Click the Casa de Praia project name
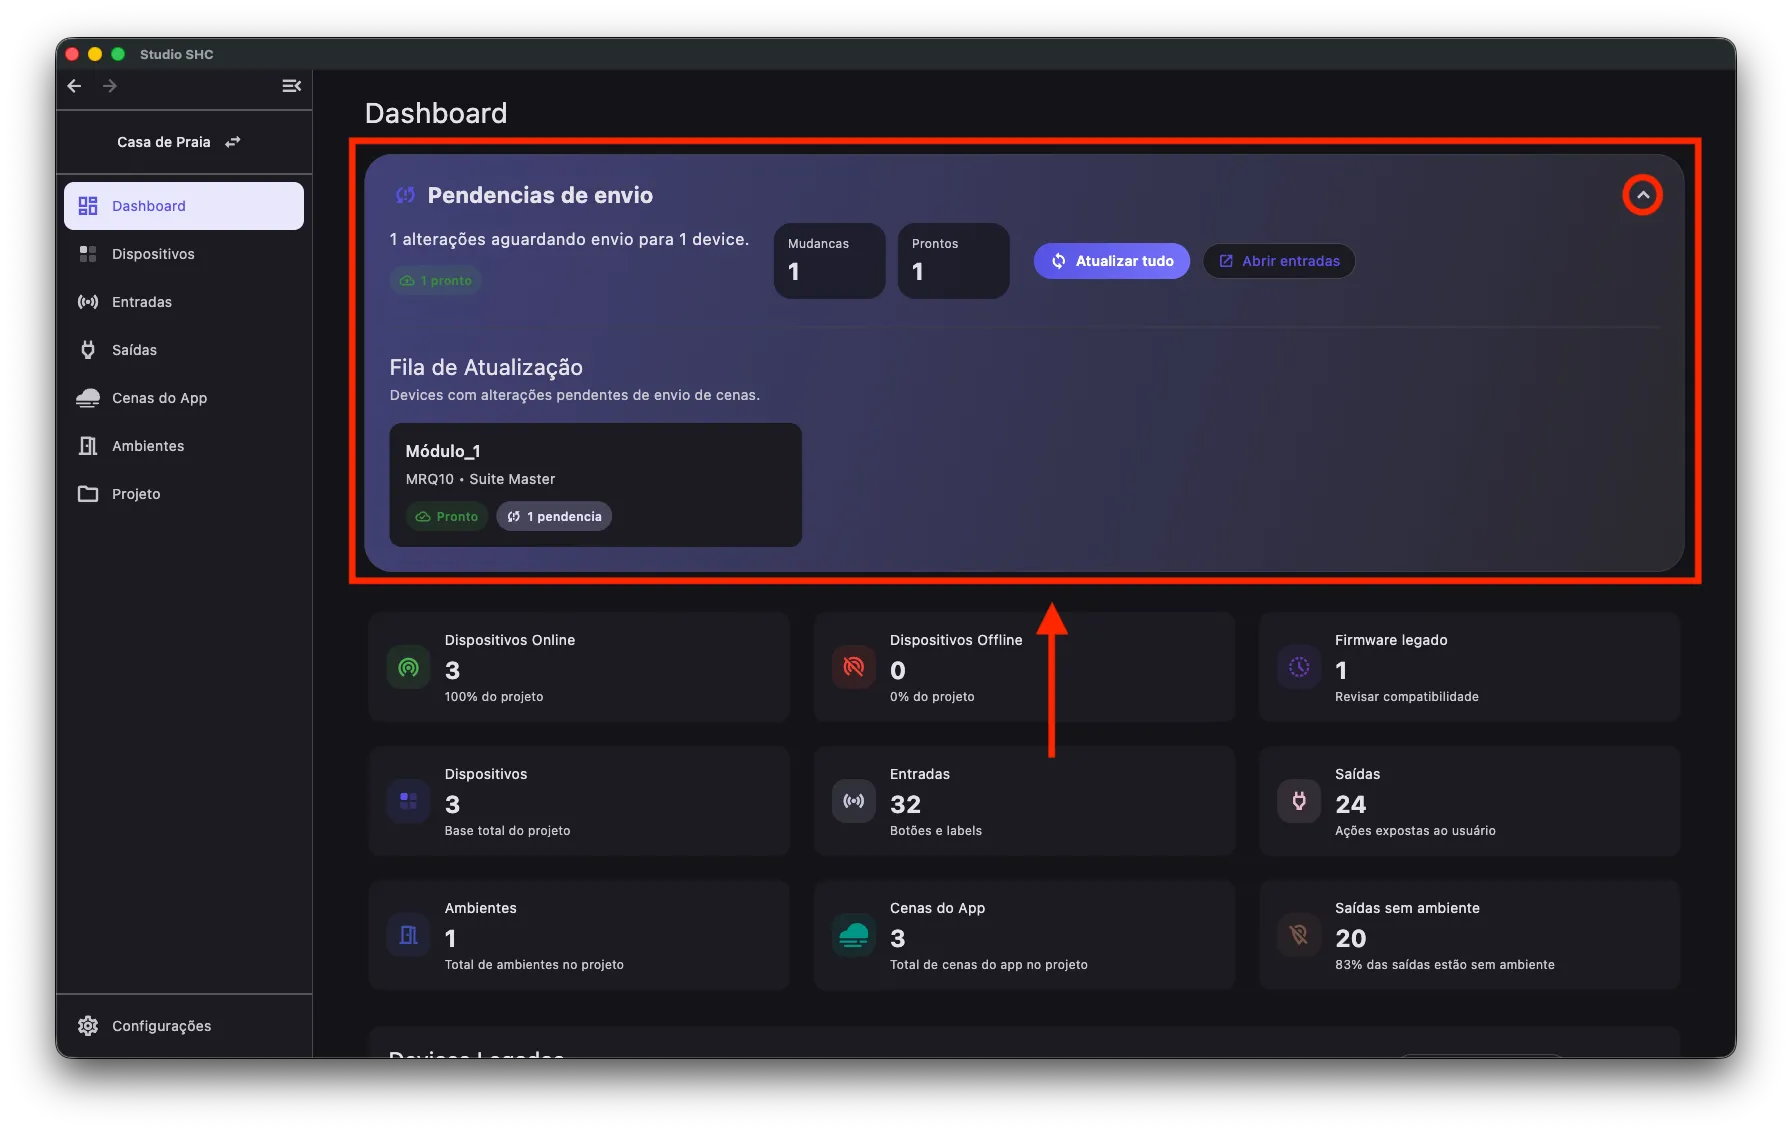 click(164, 142)
